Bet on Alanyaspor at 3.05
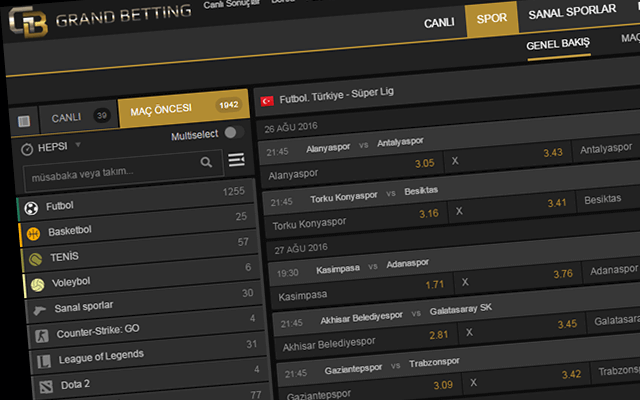 [351, 167]
